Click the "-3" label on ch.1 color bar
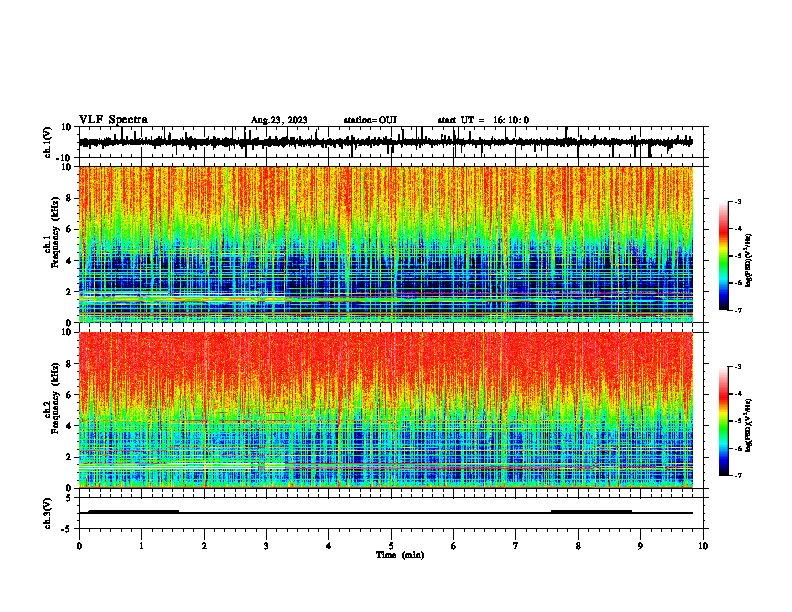The width and height of the screenshot is (792, 612). tap(738, 201)
